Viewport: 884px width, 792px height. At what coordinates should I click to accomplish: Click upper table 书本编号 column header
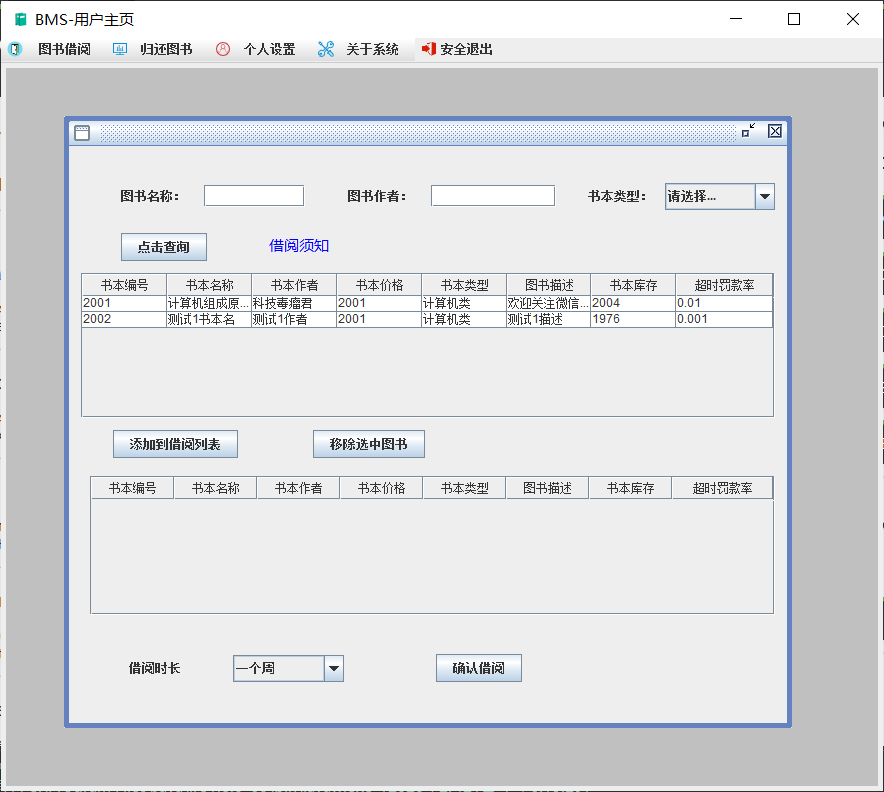click(x=124, y=285)
